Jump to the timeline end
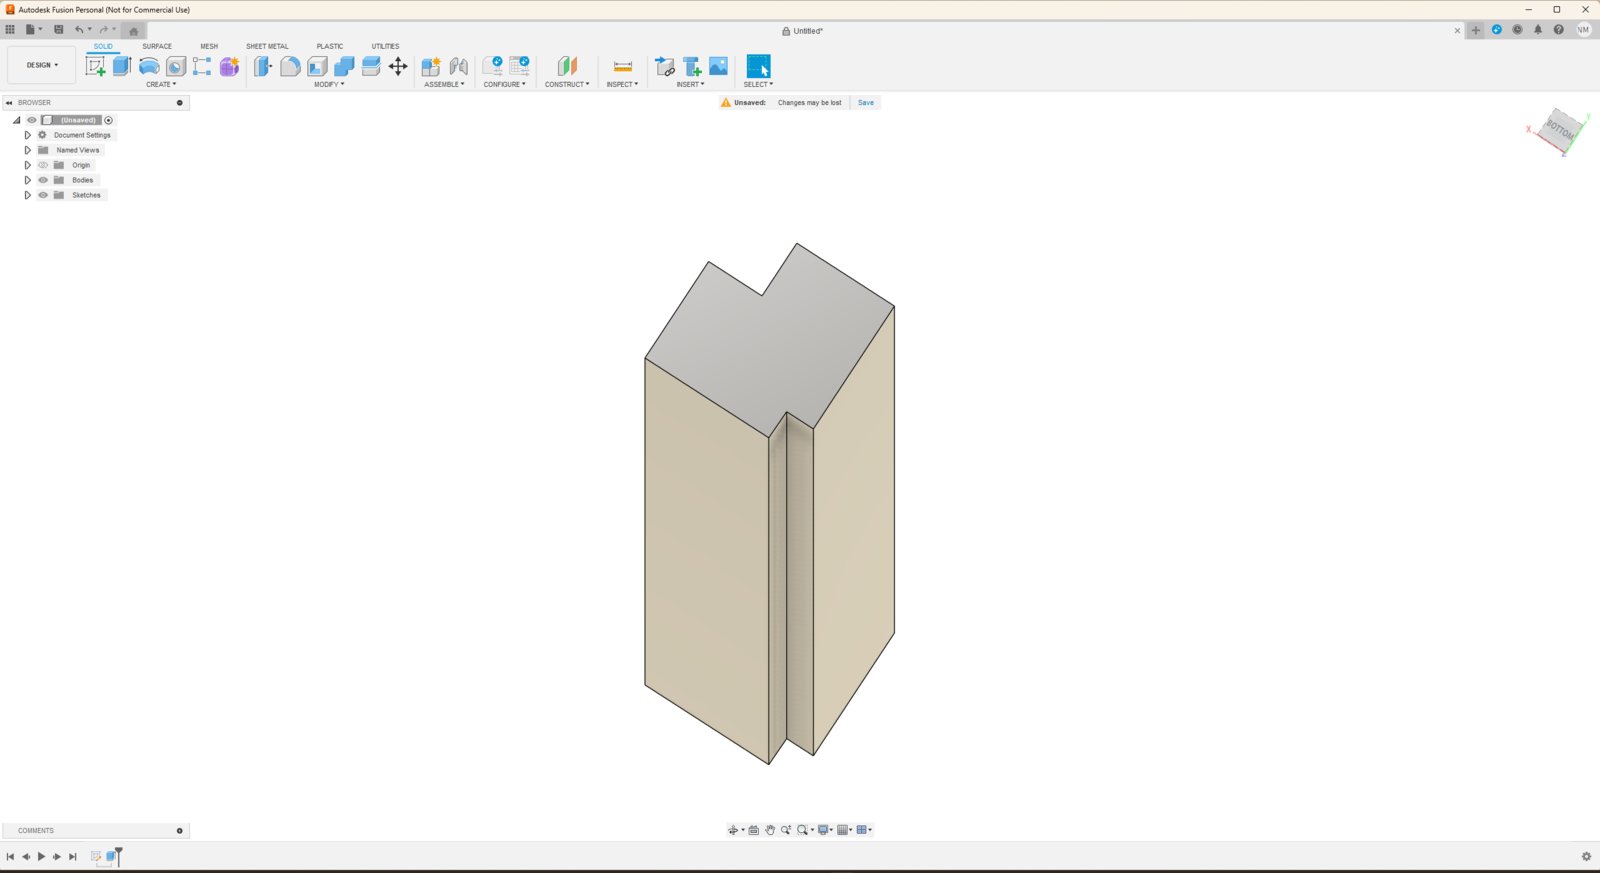Screen dimensions: 1600x873 coord(73,857)
